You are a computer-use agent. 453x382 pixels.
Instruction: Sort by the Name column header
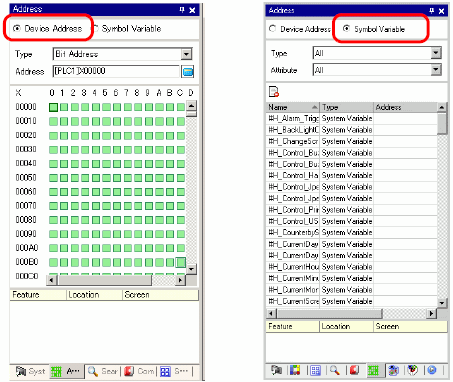tap(293, 107)
